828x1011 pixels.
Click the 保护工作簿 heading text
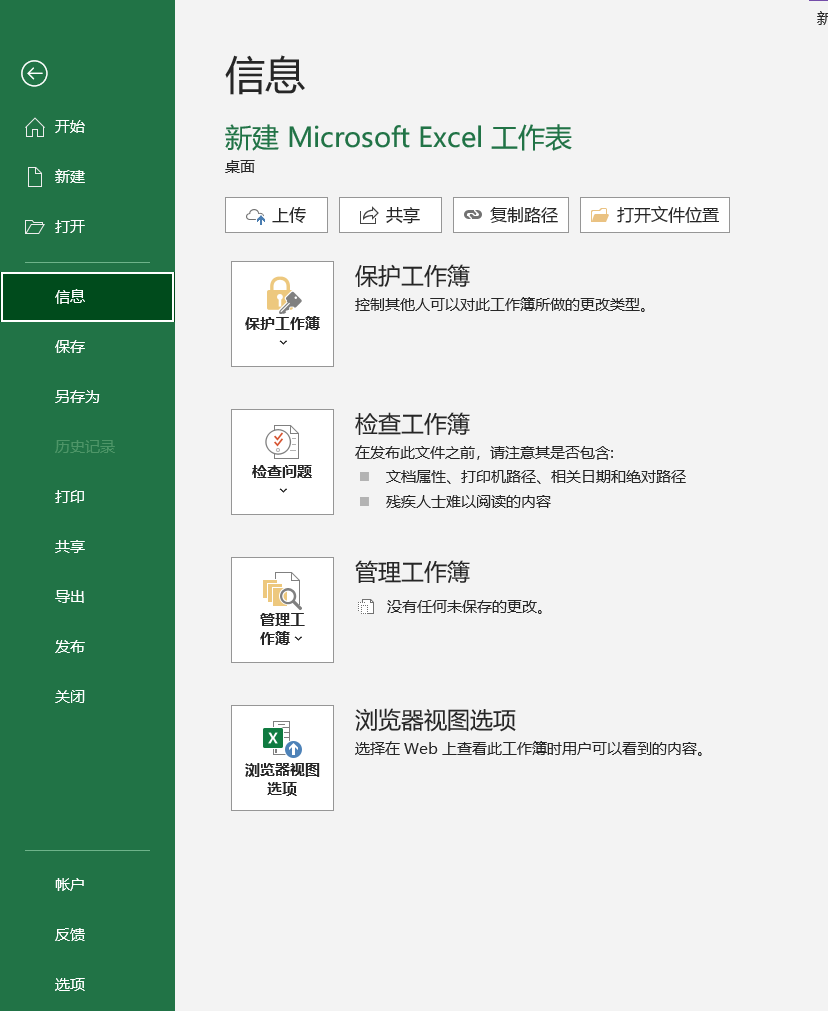point(412,276)
